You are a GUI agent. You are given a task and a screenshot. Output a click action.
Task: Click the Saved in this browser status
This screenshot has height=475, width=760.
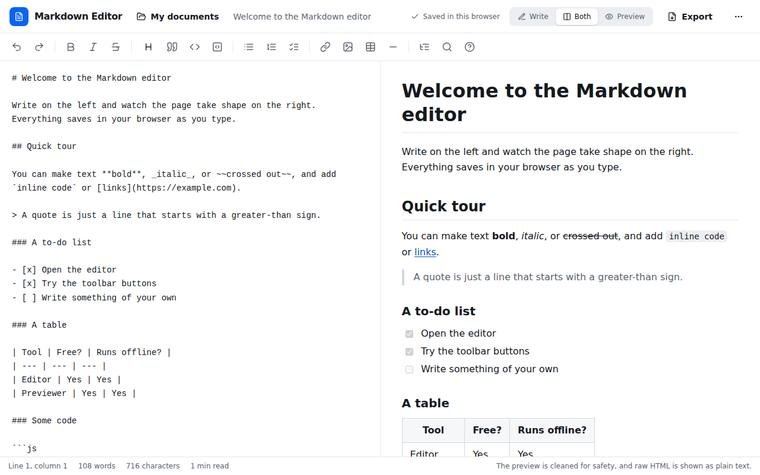coord(455,16)
